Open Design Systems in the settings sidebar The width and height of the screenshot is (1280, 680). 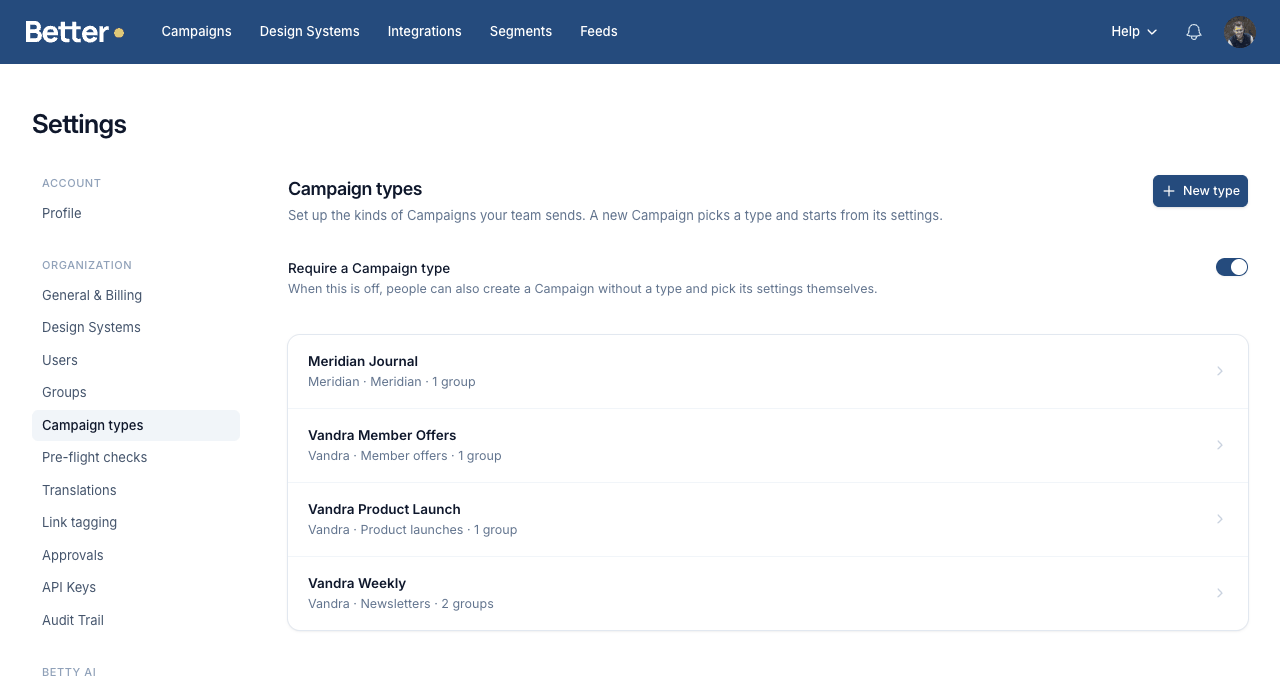136,327
